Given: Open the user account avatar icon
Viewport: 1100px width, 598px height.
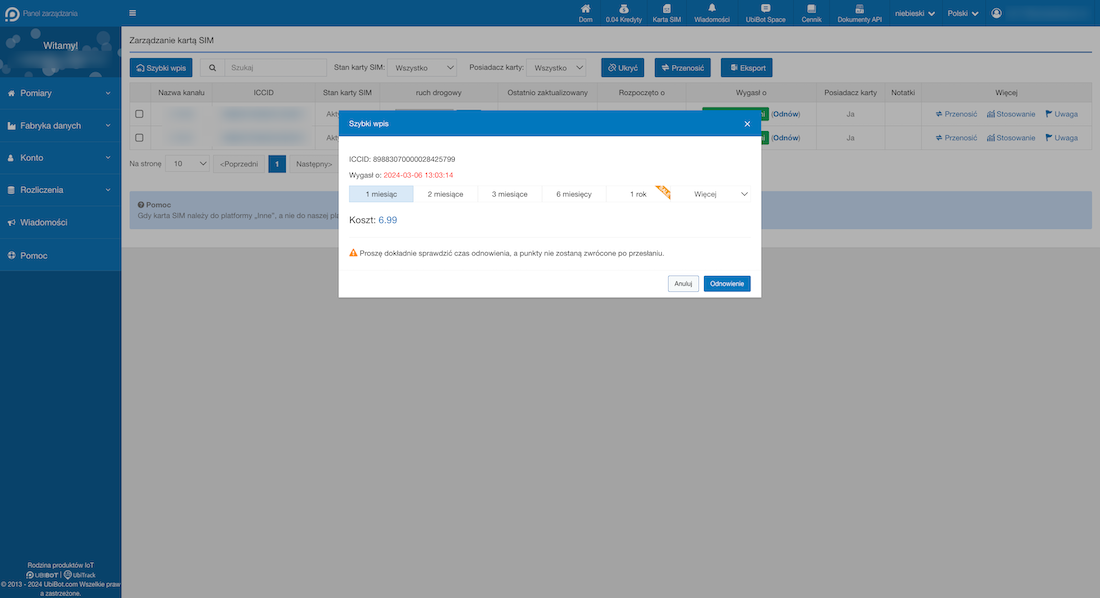Looking at the screenshot, I should (996, 13).
